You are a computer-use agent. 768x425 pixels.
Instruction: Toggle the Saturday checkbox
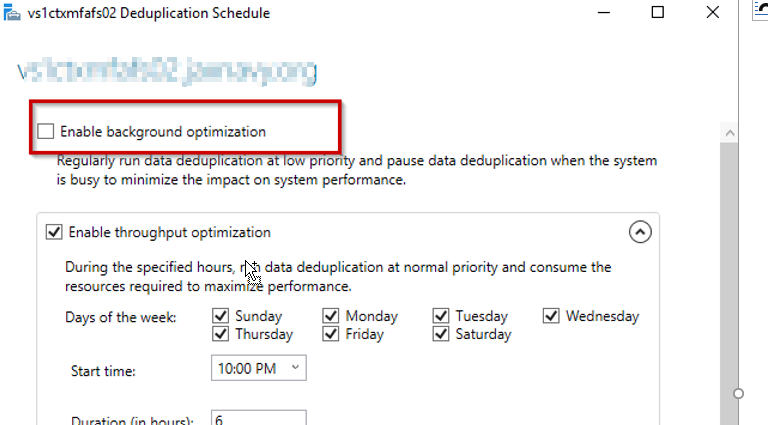pyautogui.click(x=441, y=334)
